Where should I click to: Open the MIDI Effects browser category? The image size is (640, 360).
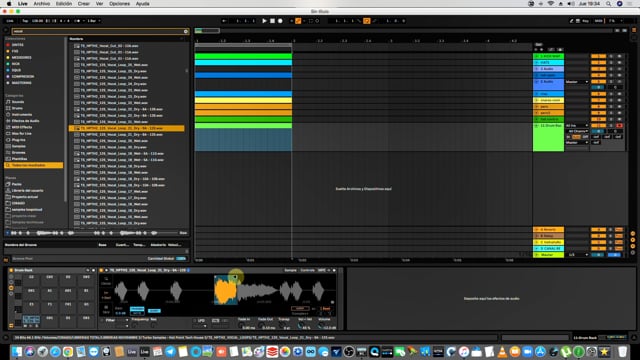[22, 127]
